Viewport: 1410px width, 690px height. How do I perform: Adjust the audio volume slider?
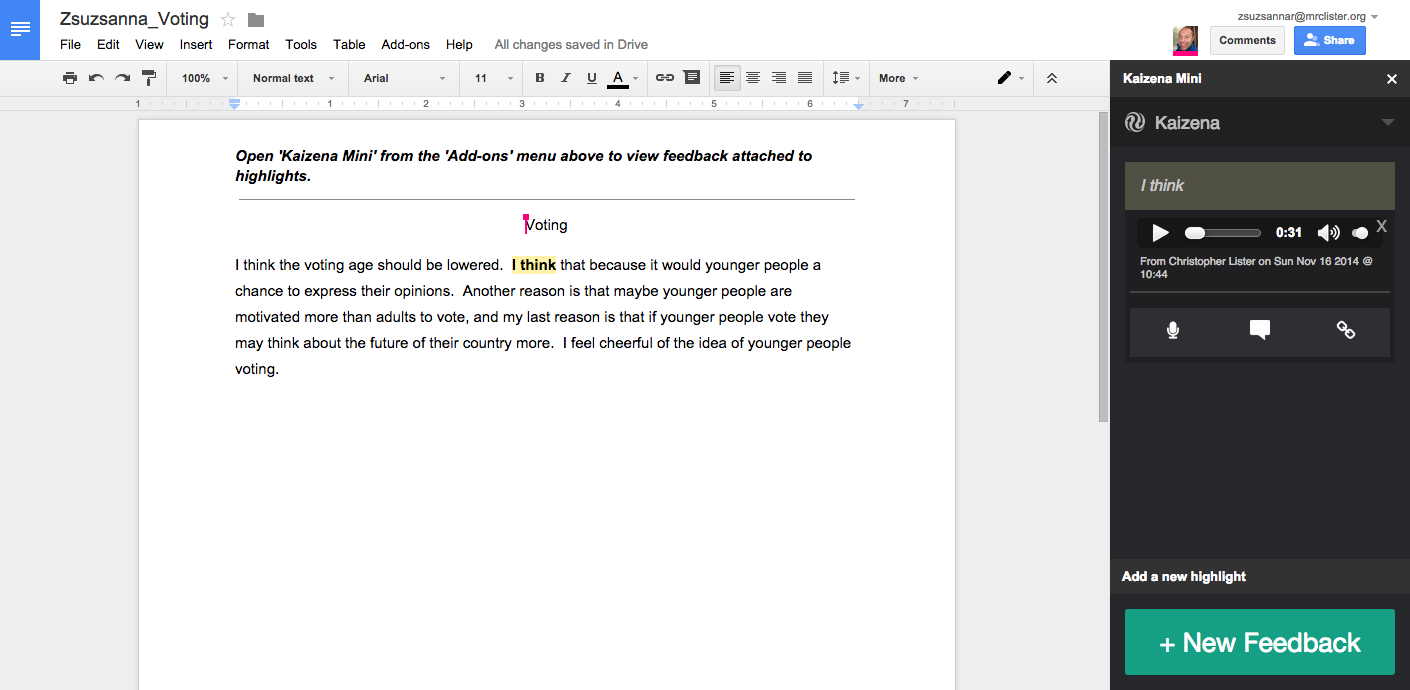point(1359,233)
